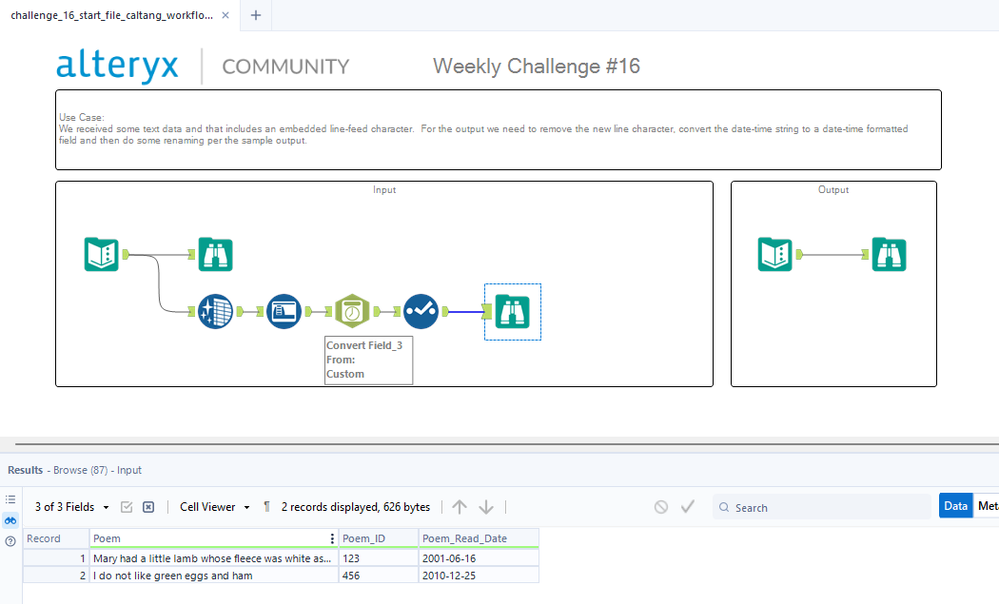999x604 pixels.
Task: Select the Mary had a little lamb cell
Action: click(213, 558)
